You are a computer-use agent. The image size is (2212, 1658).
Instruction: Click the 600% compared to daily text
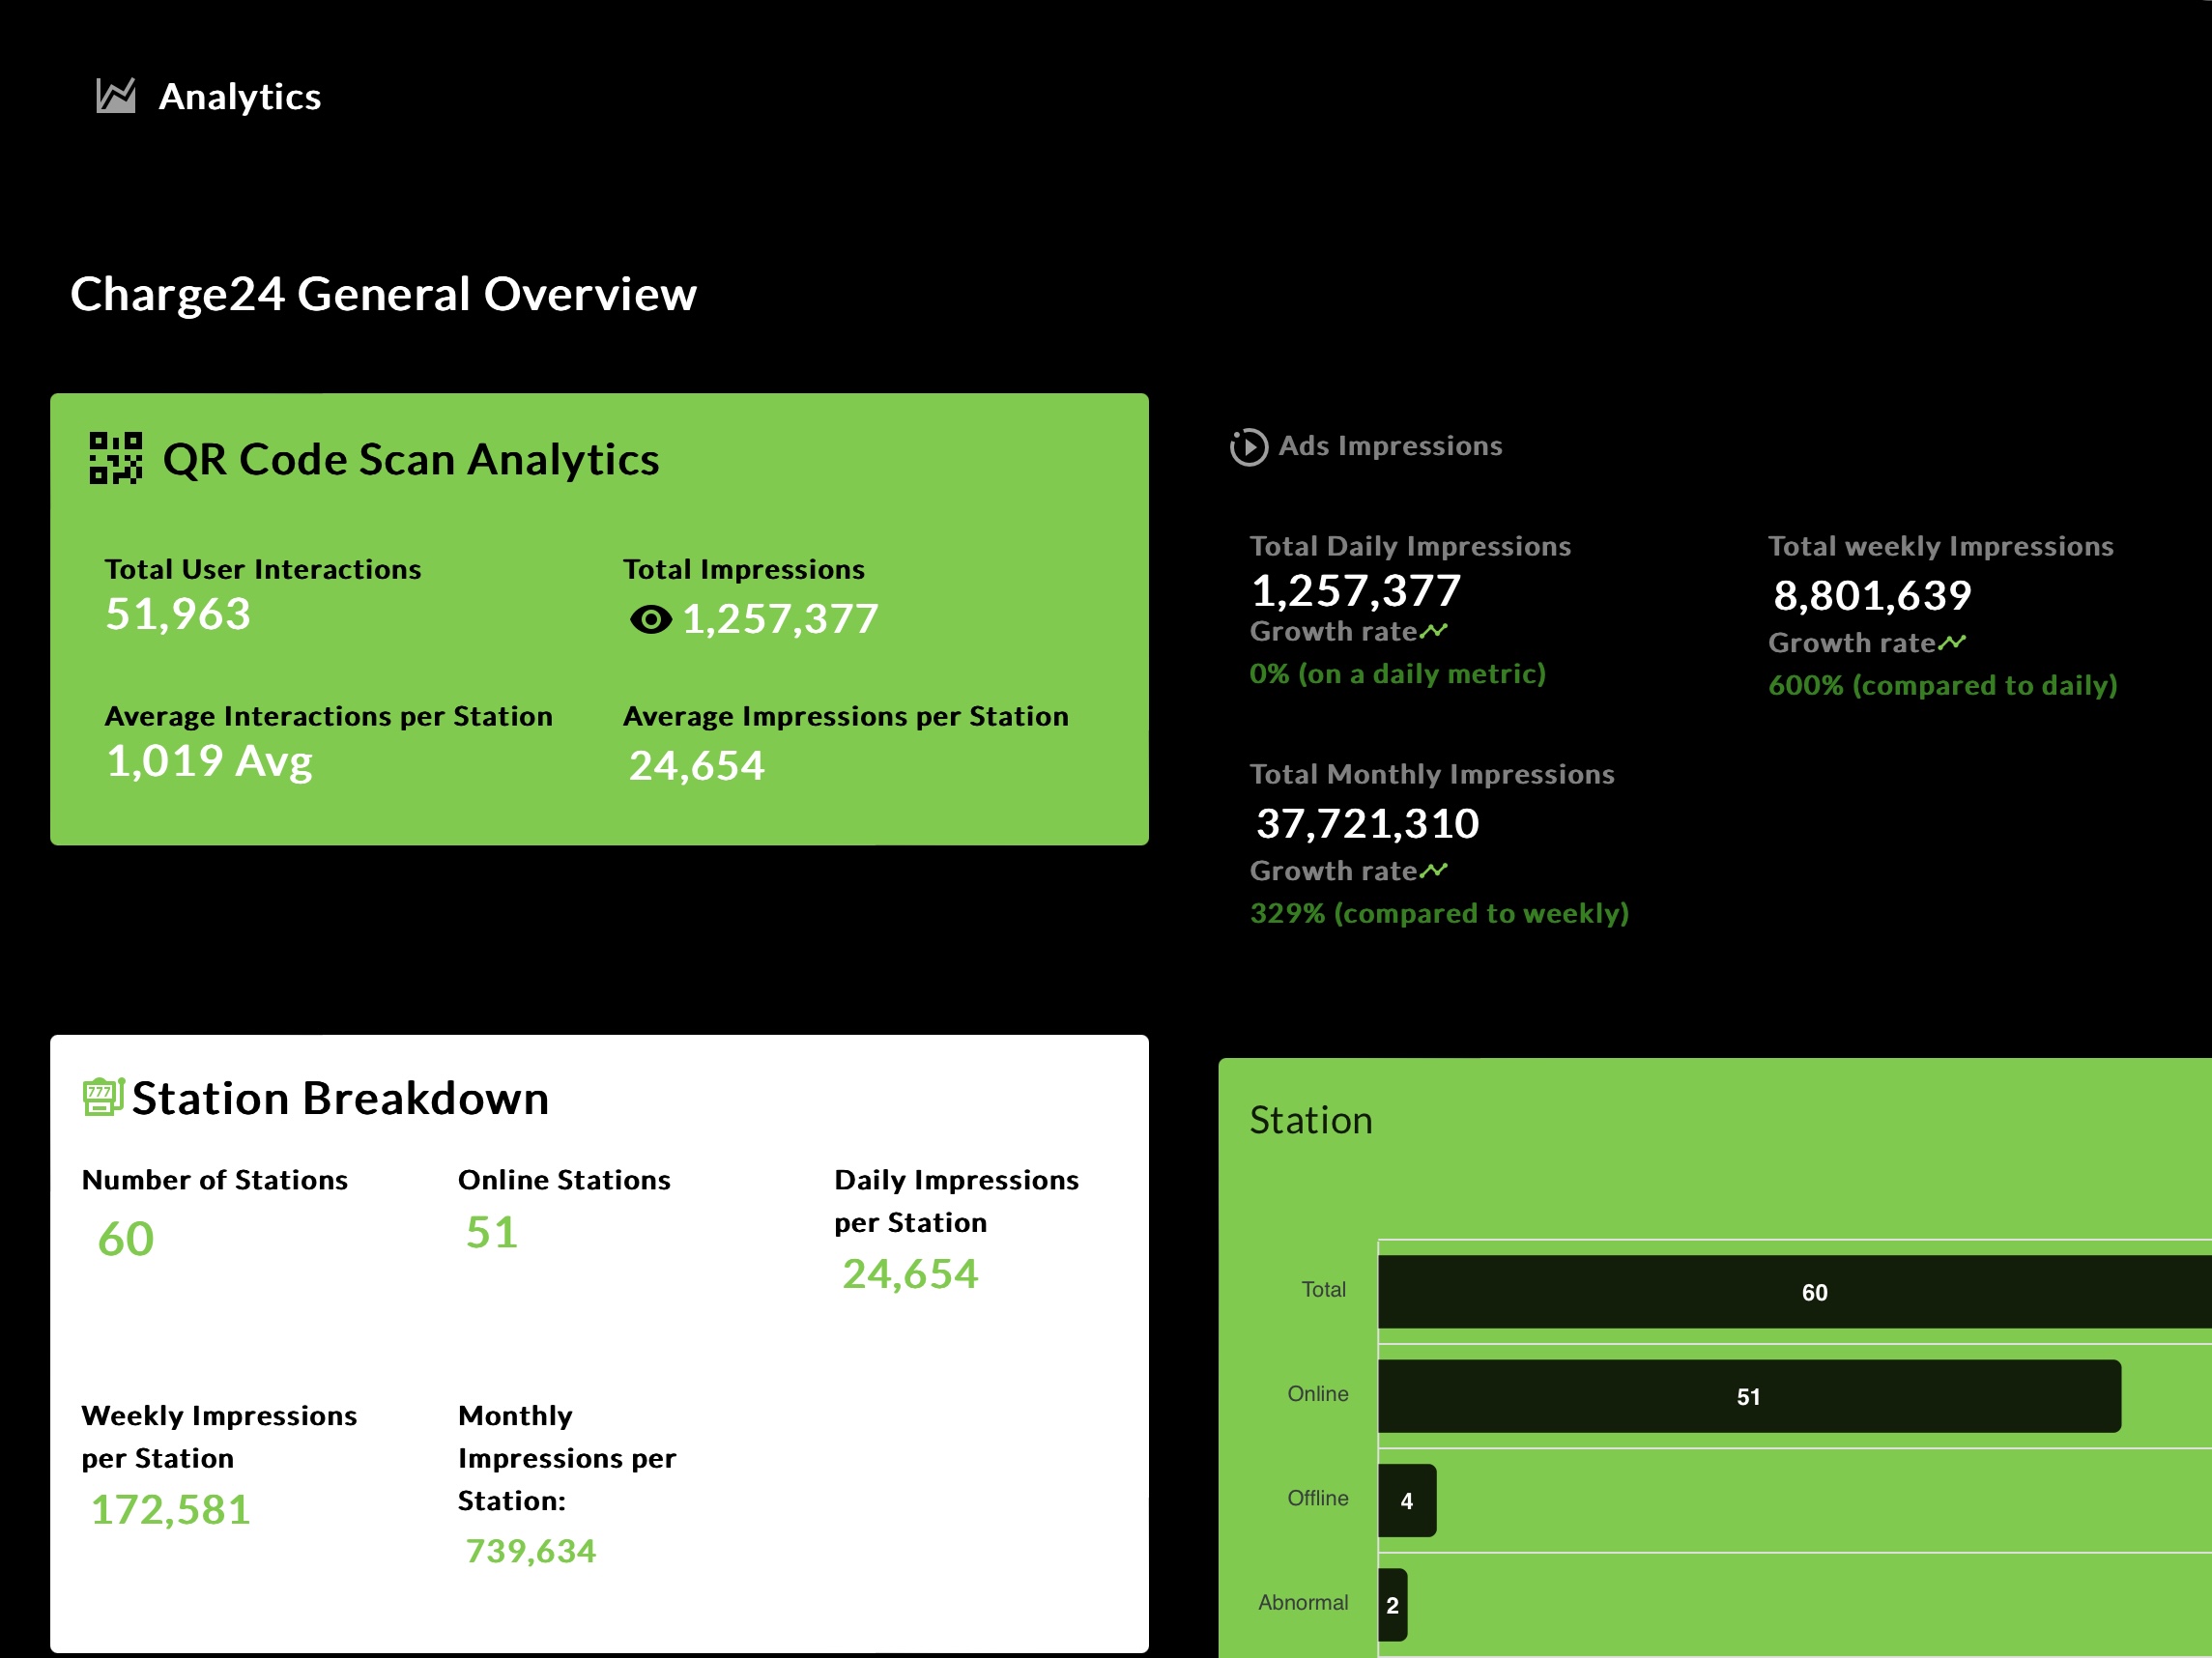[x=1942, y=685]
